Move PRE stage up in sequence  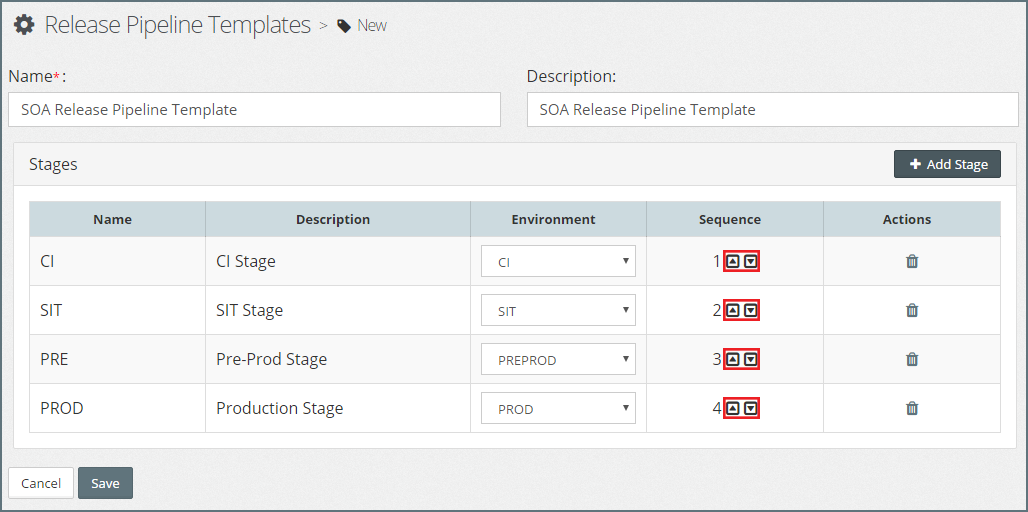[733, 359]
